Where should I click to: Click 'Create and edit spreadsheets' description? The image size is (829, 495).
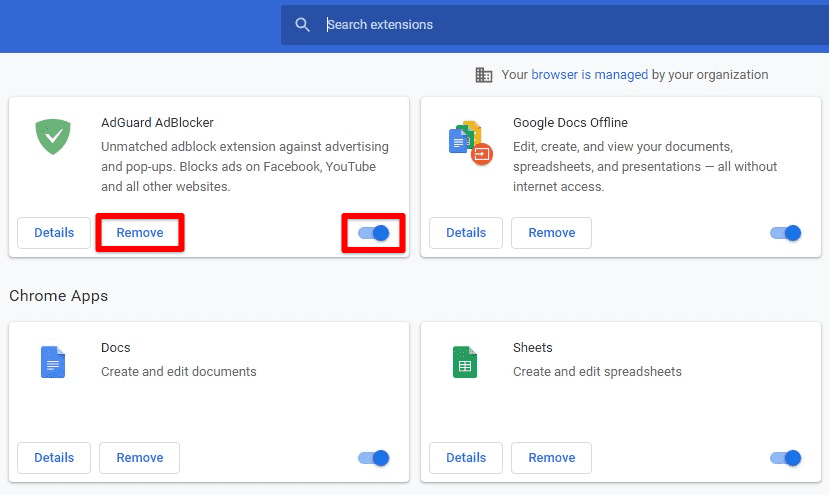(x=597, y=372)
